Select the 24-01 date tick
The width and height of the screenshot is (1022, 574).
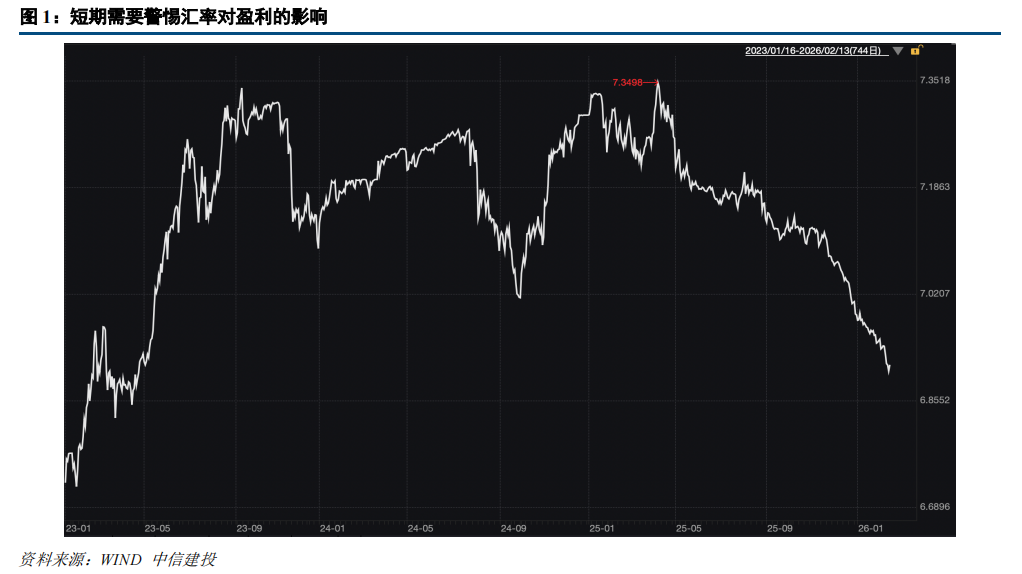click(332, 527)
